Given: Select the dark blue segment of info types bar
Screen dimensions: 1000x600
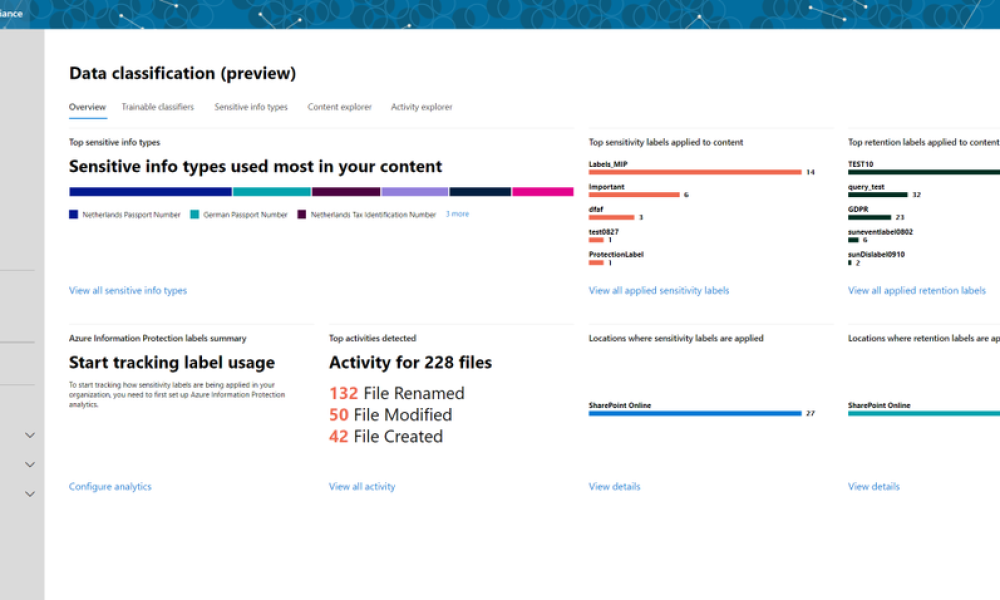Looking at the screenshot, I should (x=150, y=191).
